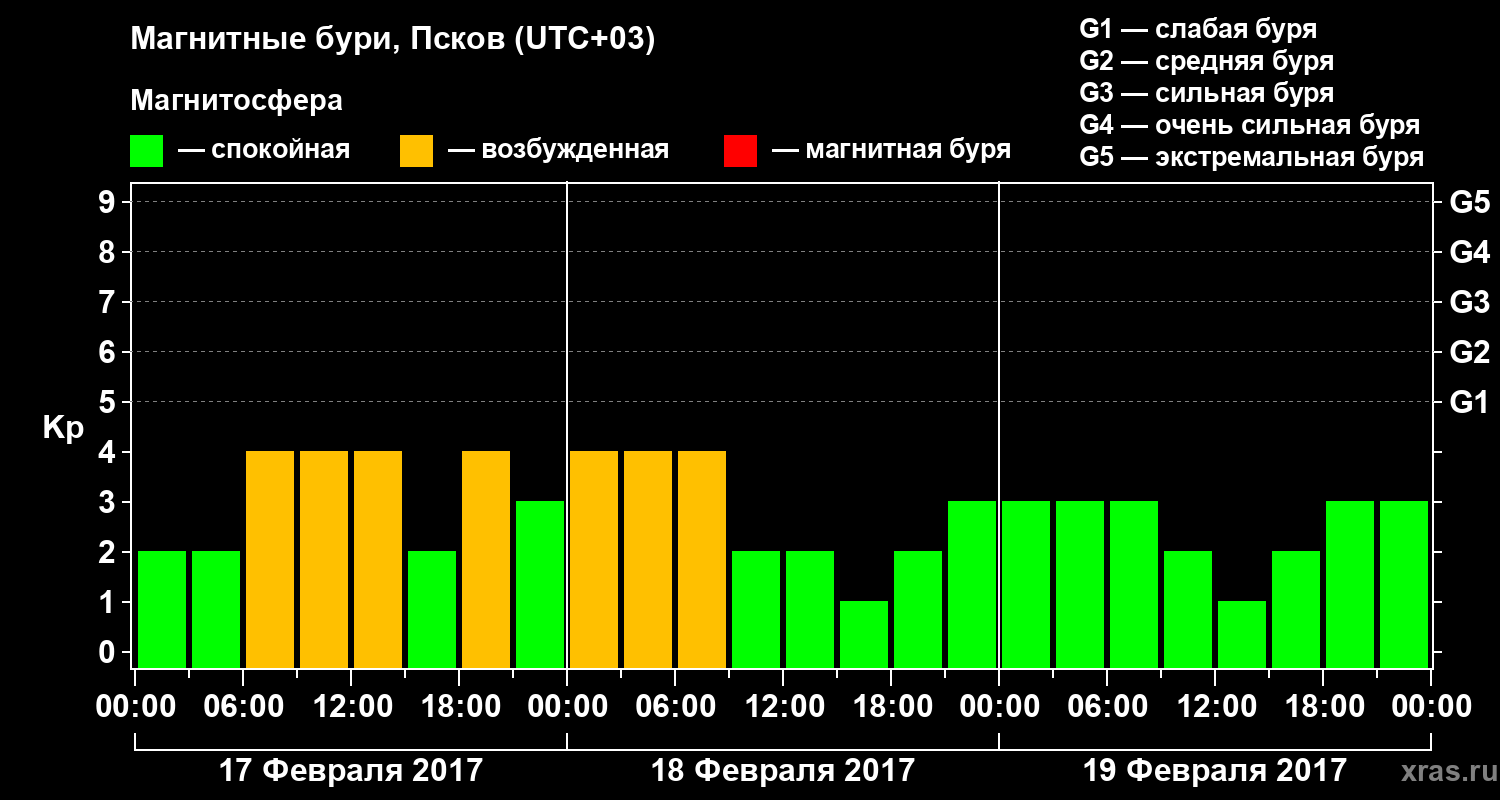This screenshot has width=1500, height=800.
Task: Click the '5' value on the Kp axis
Action: [x=109, y=402]
